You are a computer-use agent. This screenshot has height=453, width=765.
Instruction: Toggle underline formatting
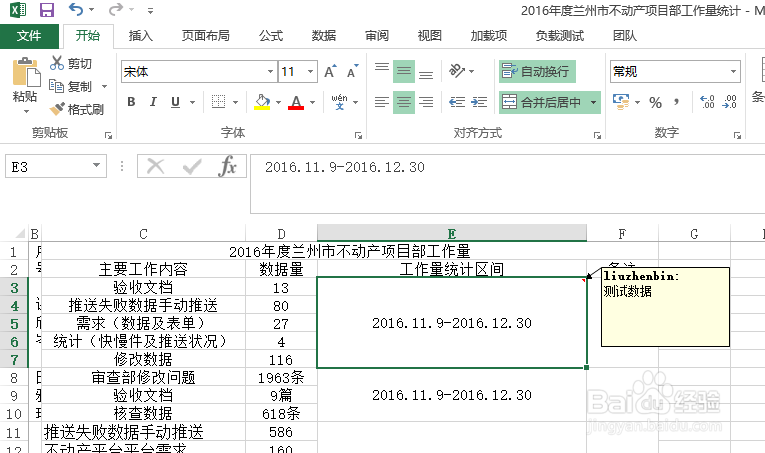tap(176, 102)
